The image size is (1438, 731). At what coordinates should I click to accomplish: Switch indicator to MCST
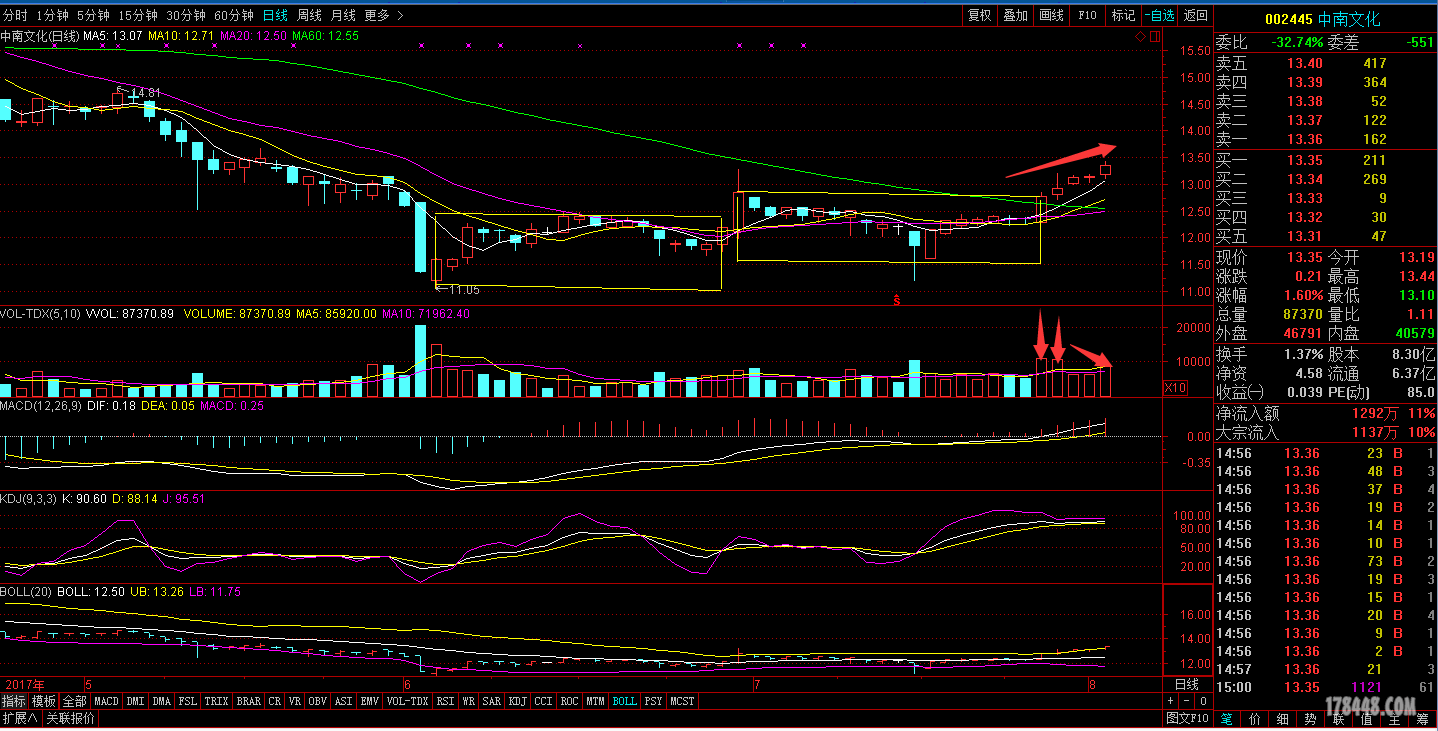click(682, 701)
